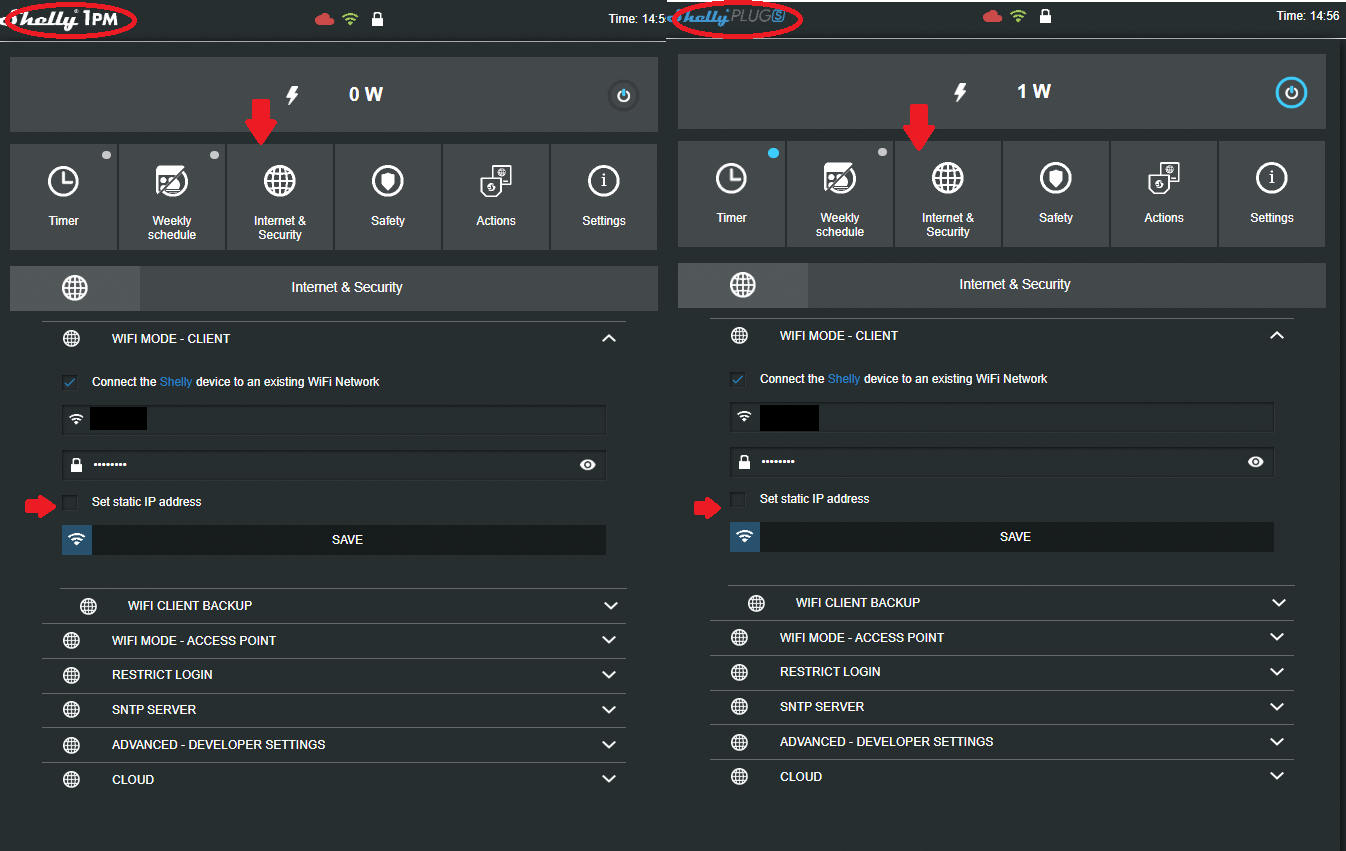Click 1 W power reading on Shelly Plug S
The height and width of the screenshot is (851, 1346).
1034,92
